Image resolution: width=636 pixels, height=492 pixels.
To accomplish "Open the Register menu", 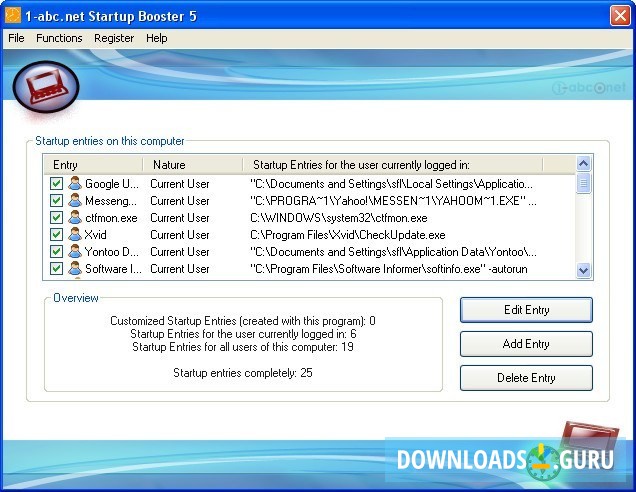I will click(x=114, y=38).
